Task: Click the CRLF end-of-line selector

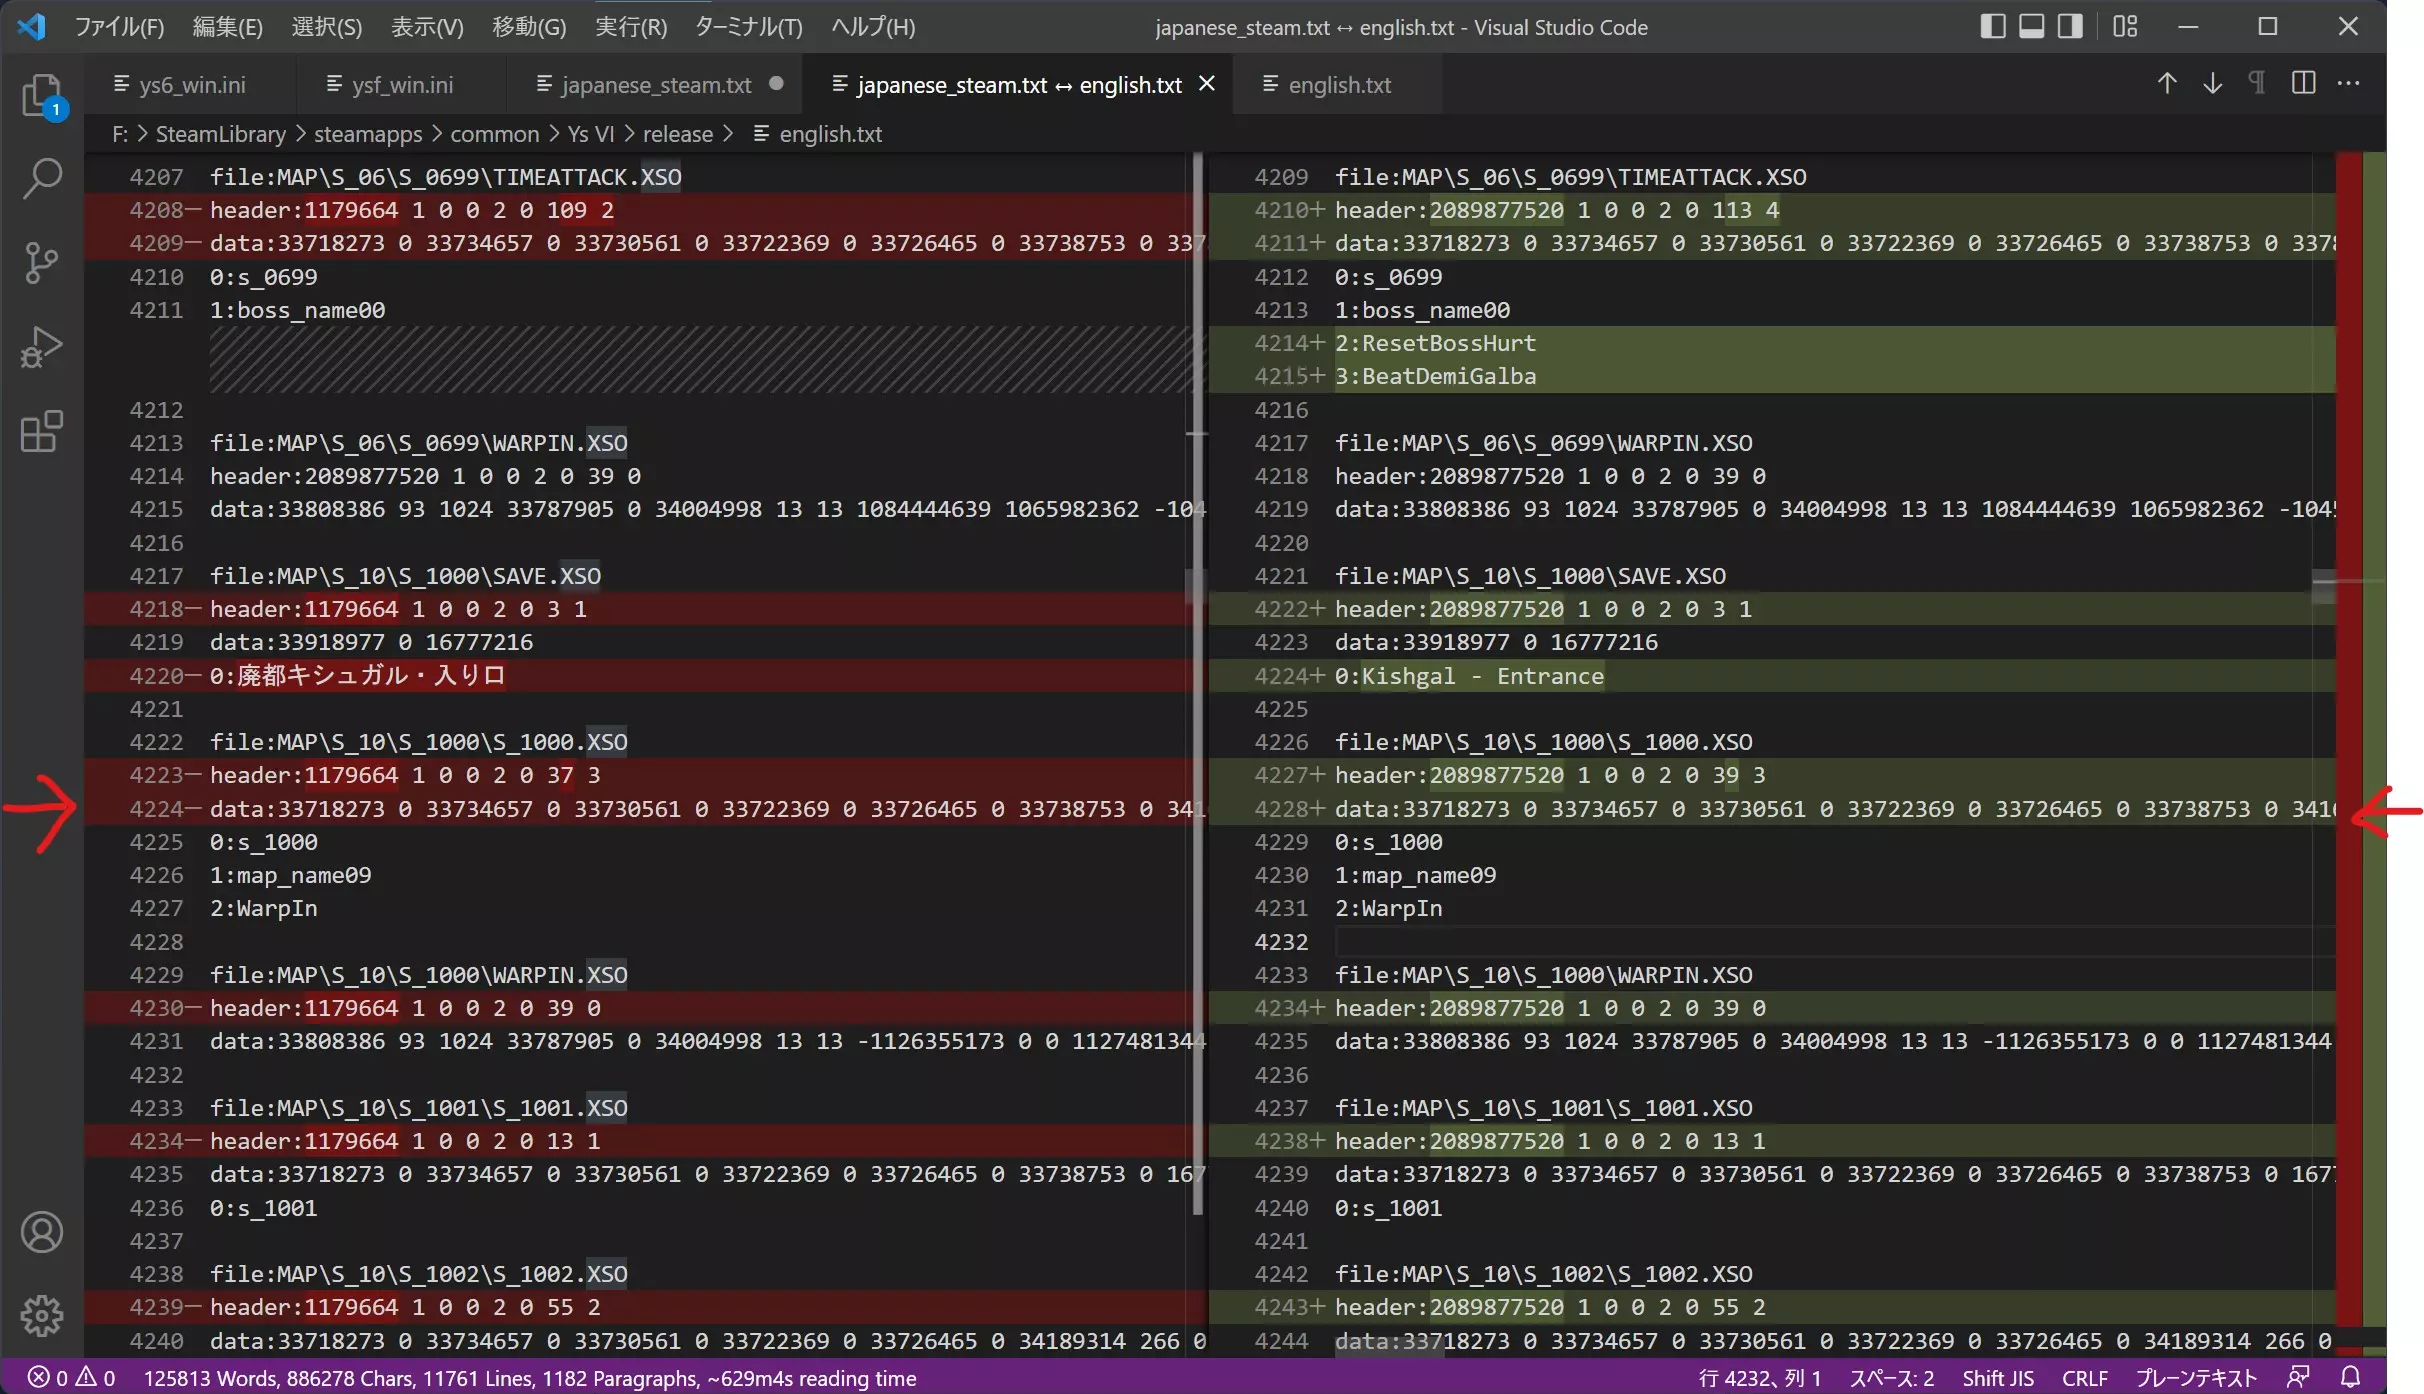Action: coord(2084,1378)
